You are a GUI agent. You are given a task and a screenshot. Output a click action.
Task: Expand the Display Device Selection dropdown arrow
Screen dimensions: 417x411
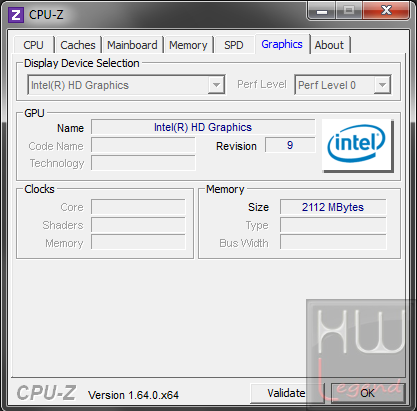click(x=216, y=85)
